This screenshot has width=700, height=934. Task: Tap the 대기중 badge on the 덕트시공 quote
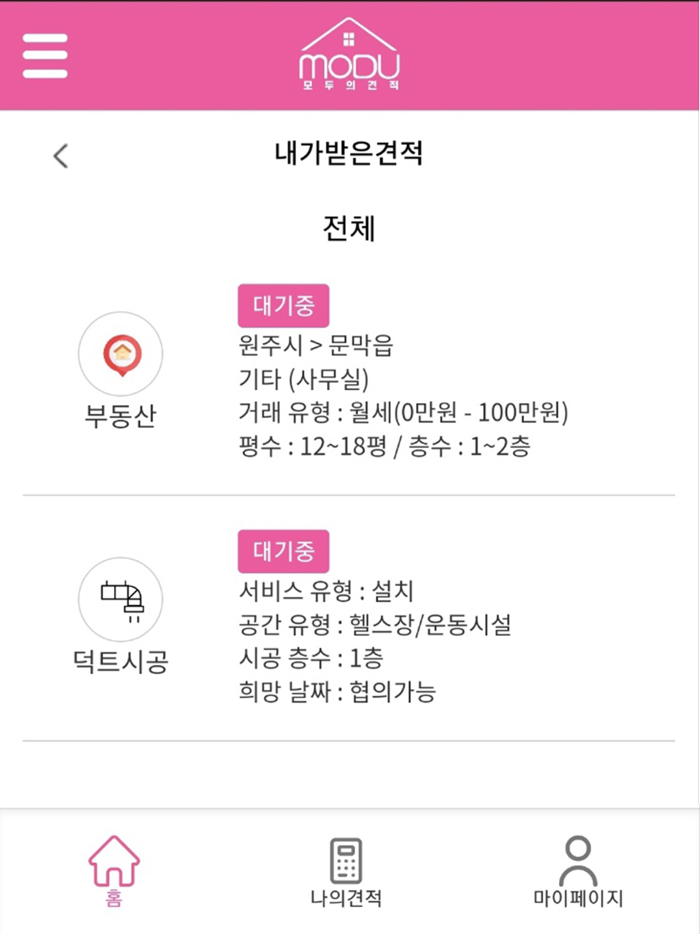[x=283, y=548]
